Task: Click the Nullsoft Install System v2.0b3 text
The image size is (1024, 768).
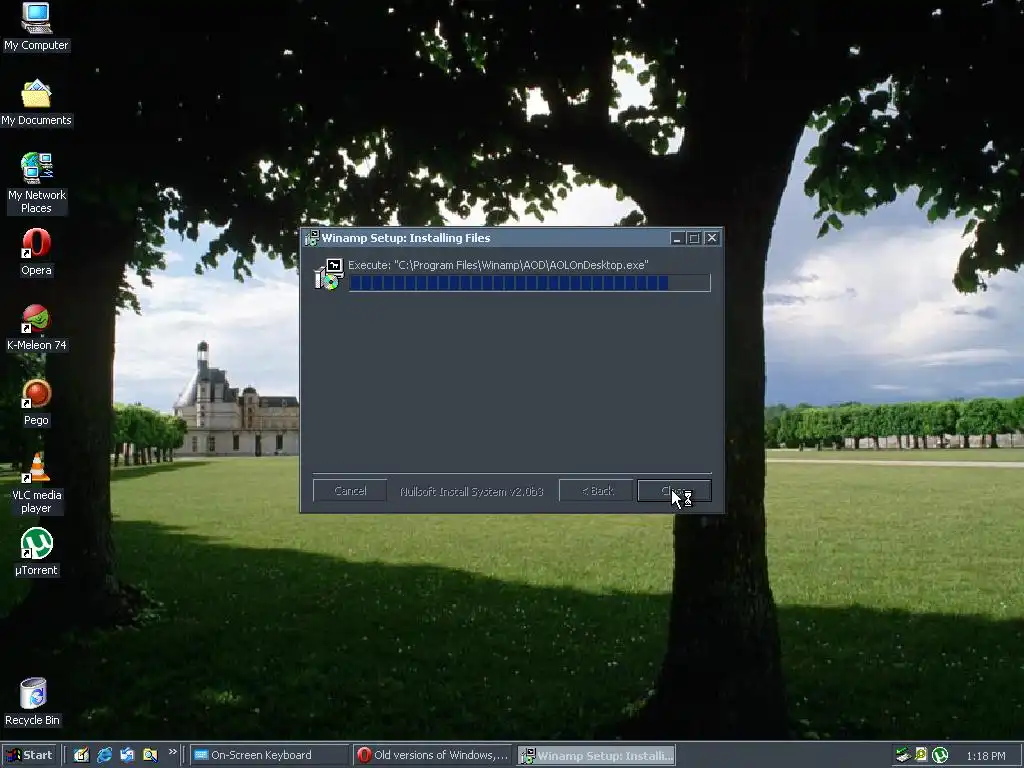Action: (472, 492)
